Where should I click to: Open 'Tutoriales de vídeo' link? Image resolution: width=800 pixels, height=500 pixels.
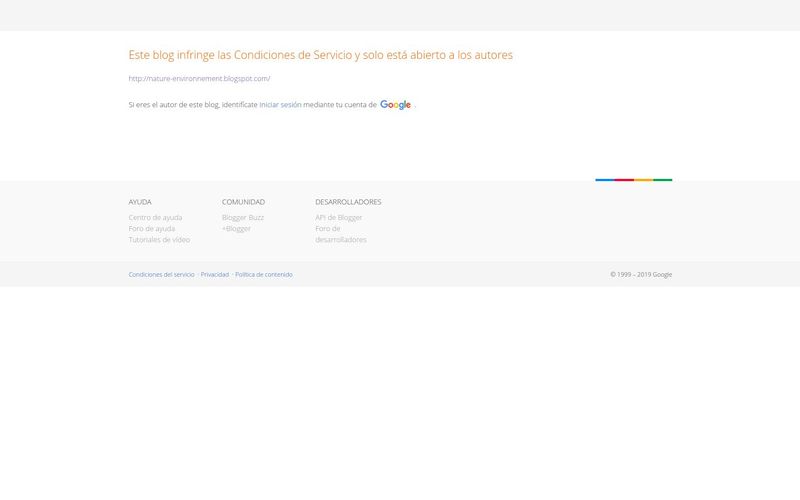(x=159, y=240)
